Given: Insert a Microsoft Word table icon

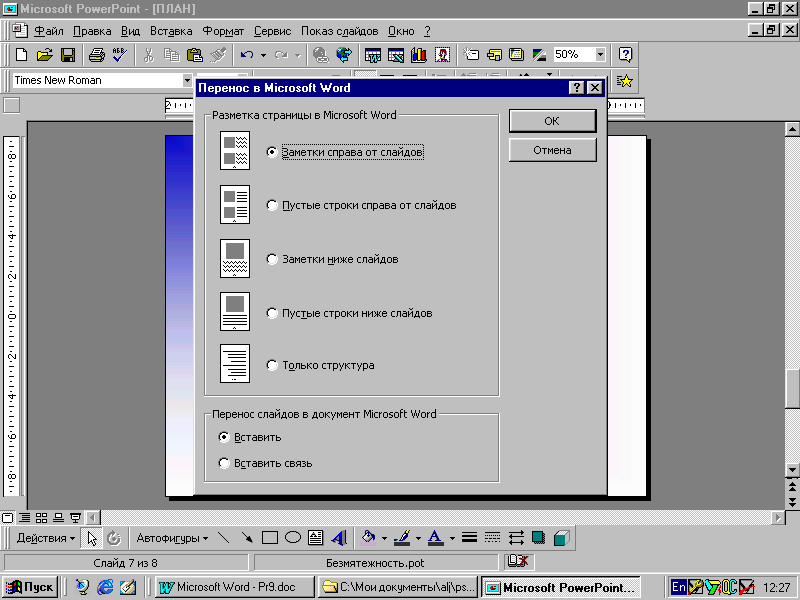Looking at the screenshot, I should (372, 55).
